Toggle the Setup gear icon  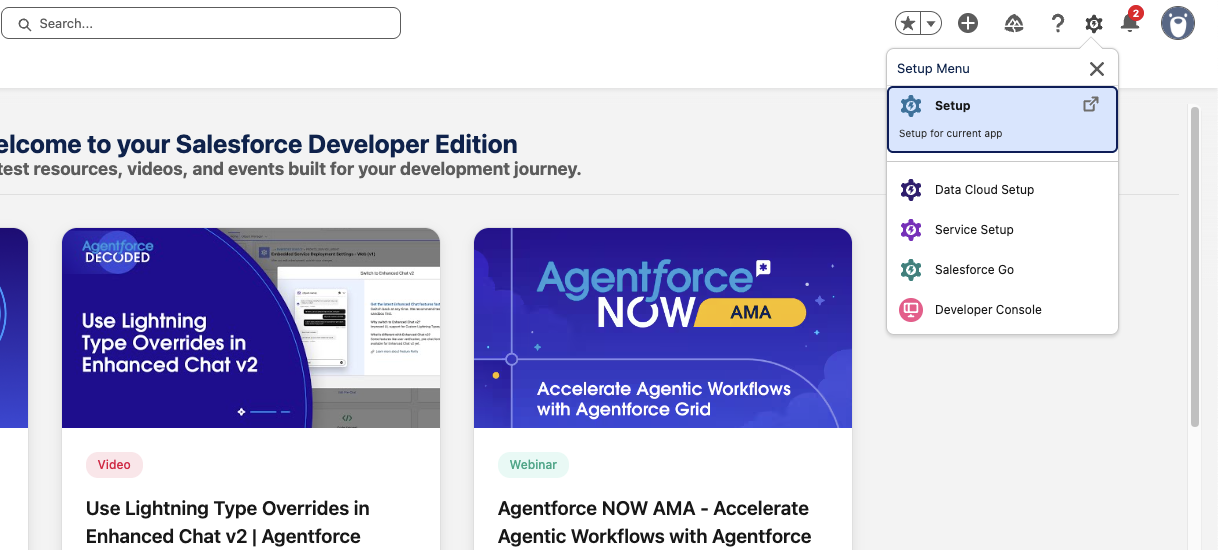coord(1094,23)
